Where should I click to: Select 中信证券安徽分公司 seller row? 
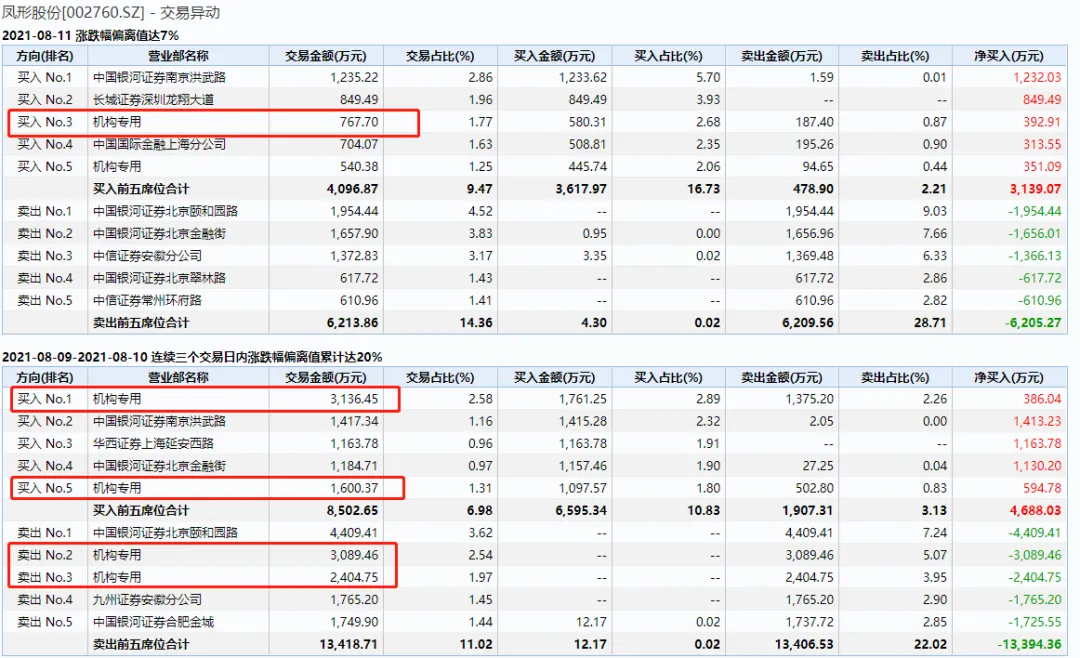pos(147,256)
